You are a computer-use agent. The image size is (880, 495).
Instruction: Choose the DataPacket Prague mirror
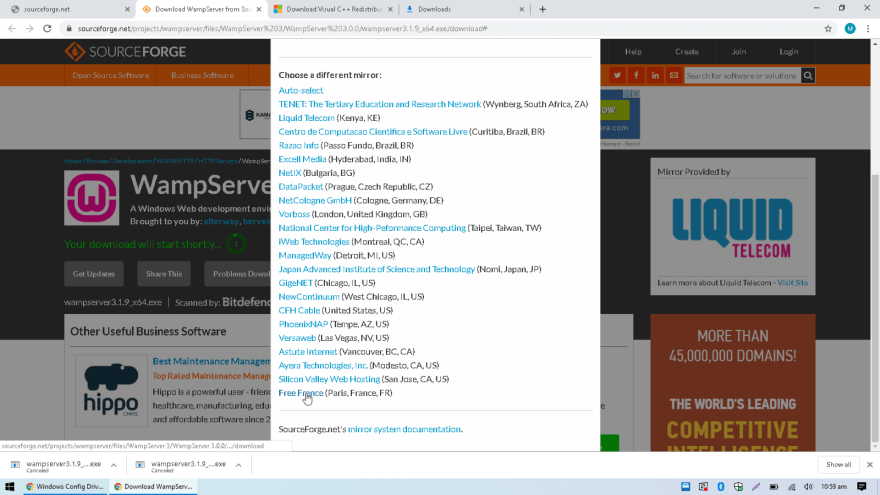coord(301,186)
